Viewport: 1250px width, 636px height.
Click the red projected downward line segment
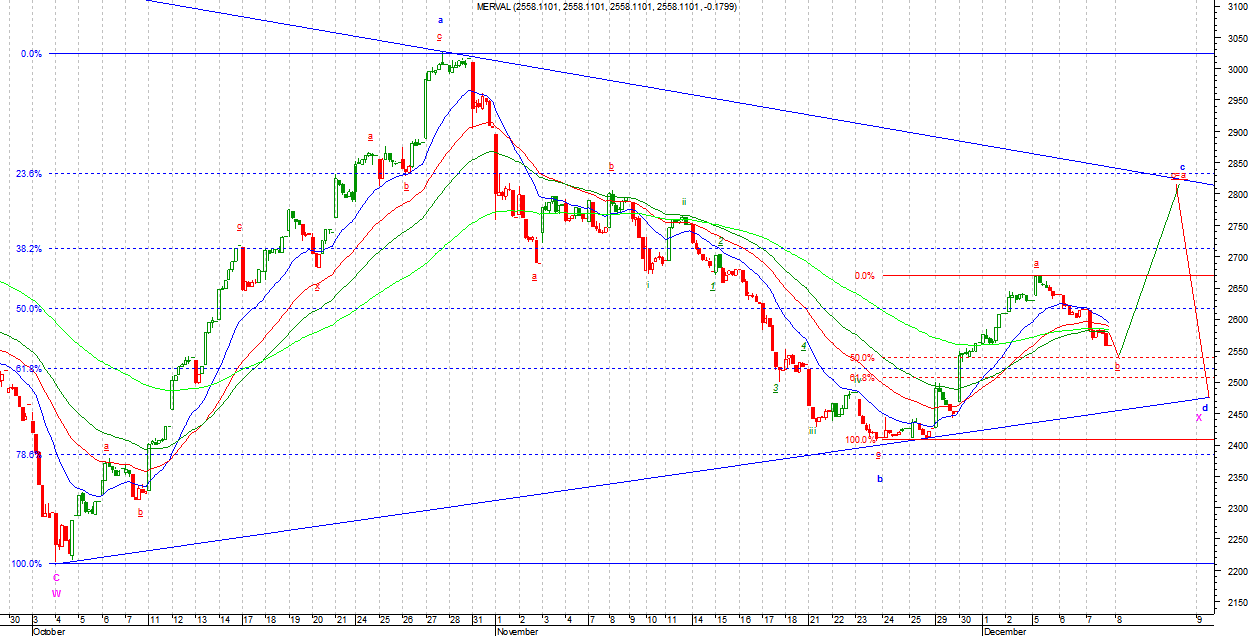tap(1193, 290)
